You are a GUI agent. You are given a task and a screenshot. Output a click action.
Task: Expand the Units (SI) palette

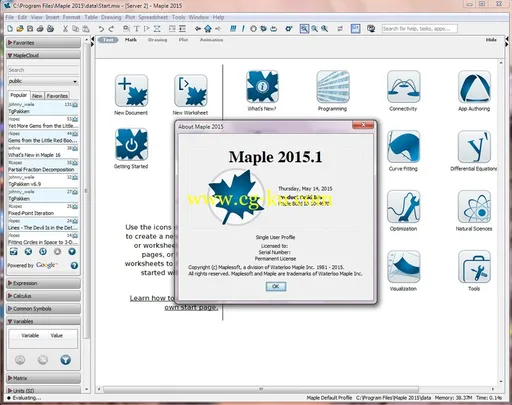click(x=43, y=390)
